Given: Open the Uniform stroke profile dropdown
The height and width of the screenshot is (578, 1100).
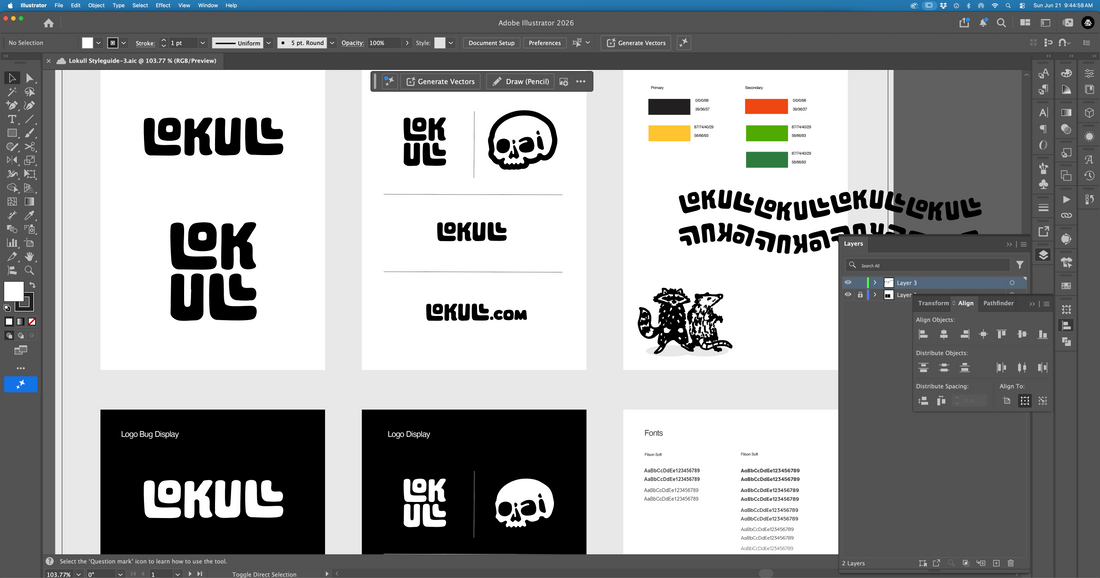Looking at the screenshot, I should (268, 43).
